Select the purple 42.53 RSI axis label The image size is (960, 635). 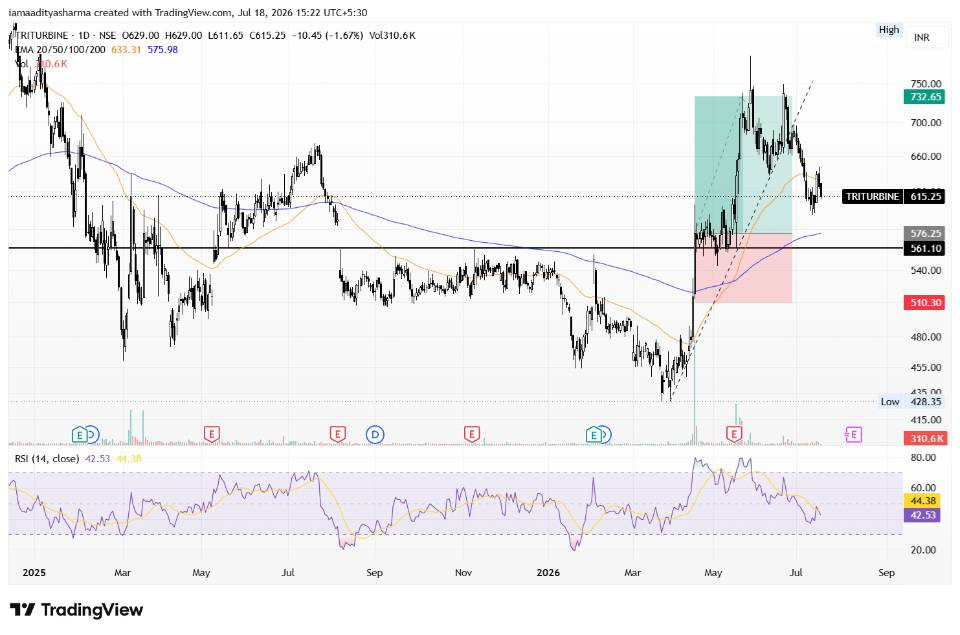point(924,515)
